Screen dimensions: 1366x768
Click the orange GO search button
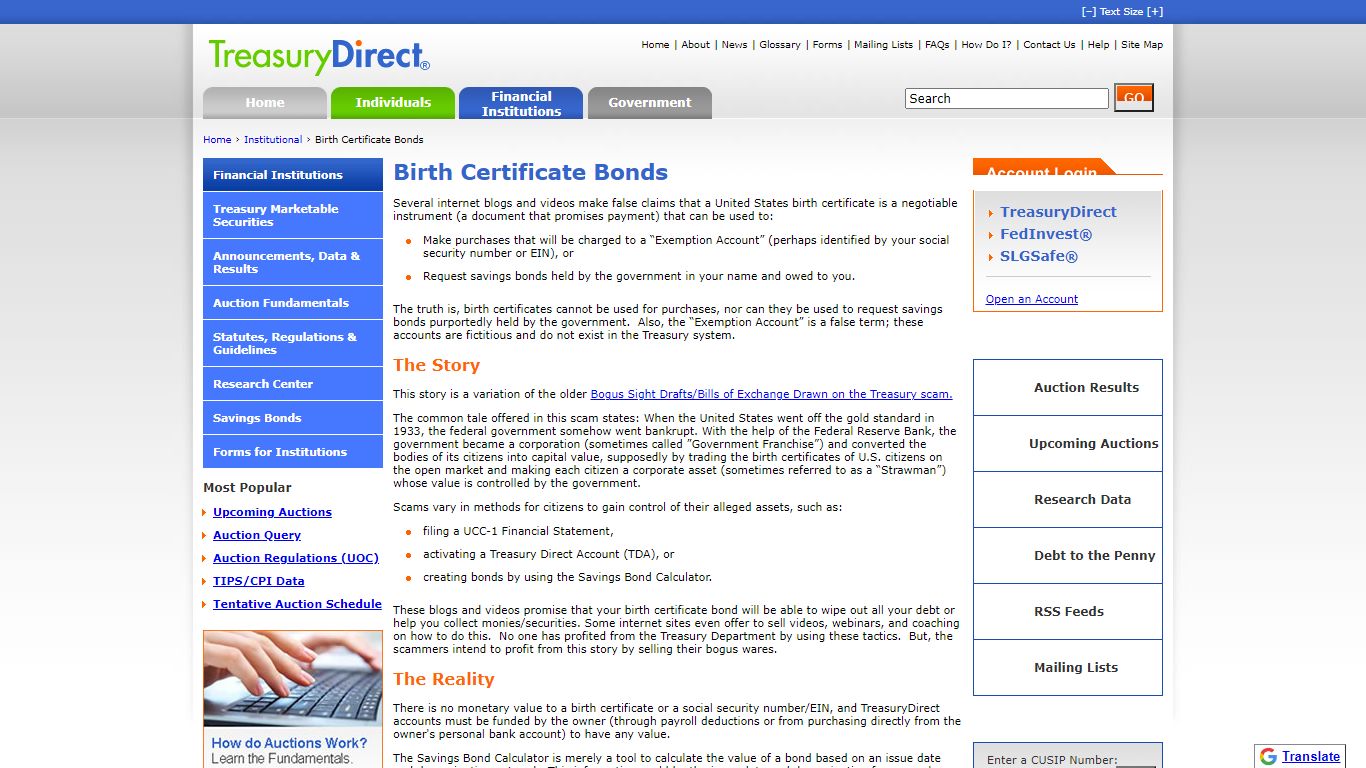point(1134,98)
